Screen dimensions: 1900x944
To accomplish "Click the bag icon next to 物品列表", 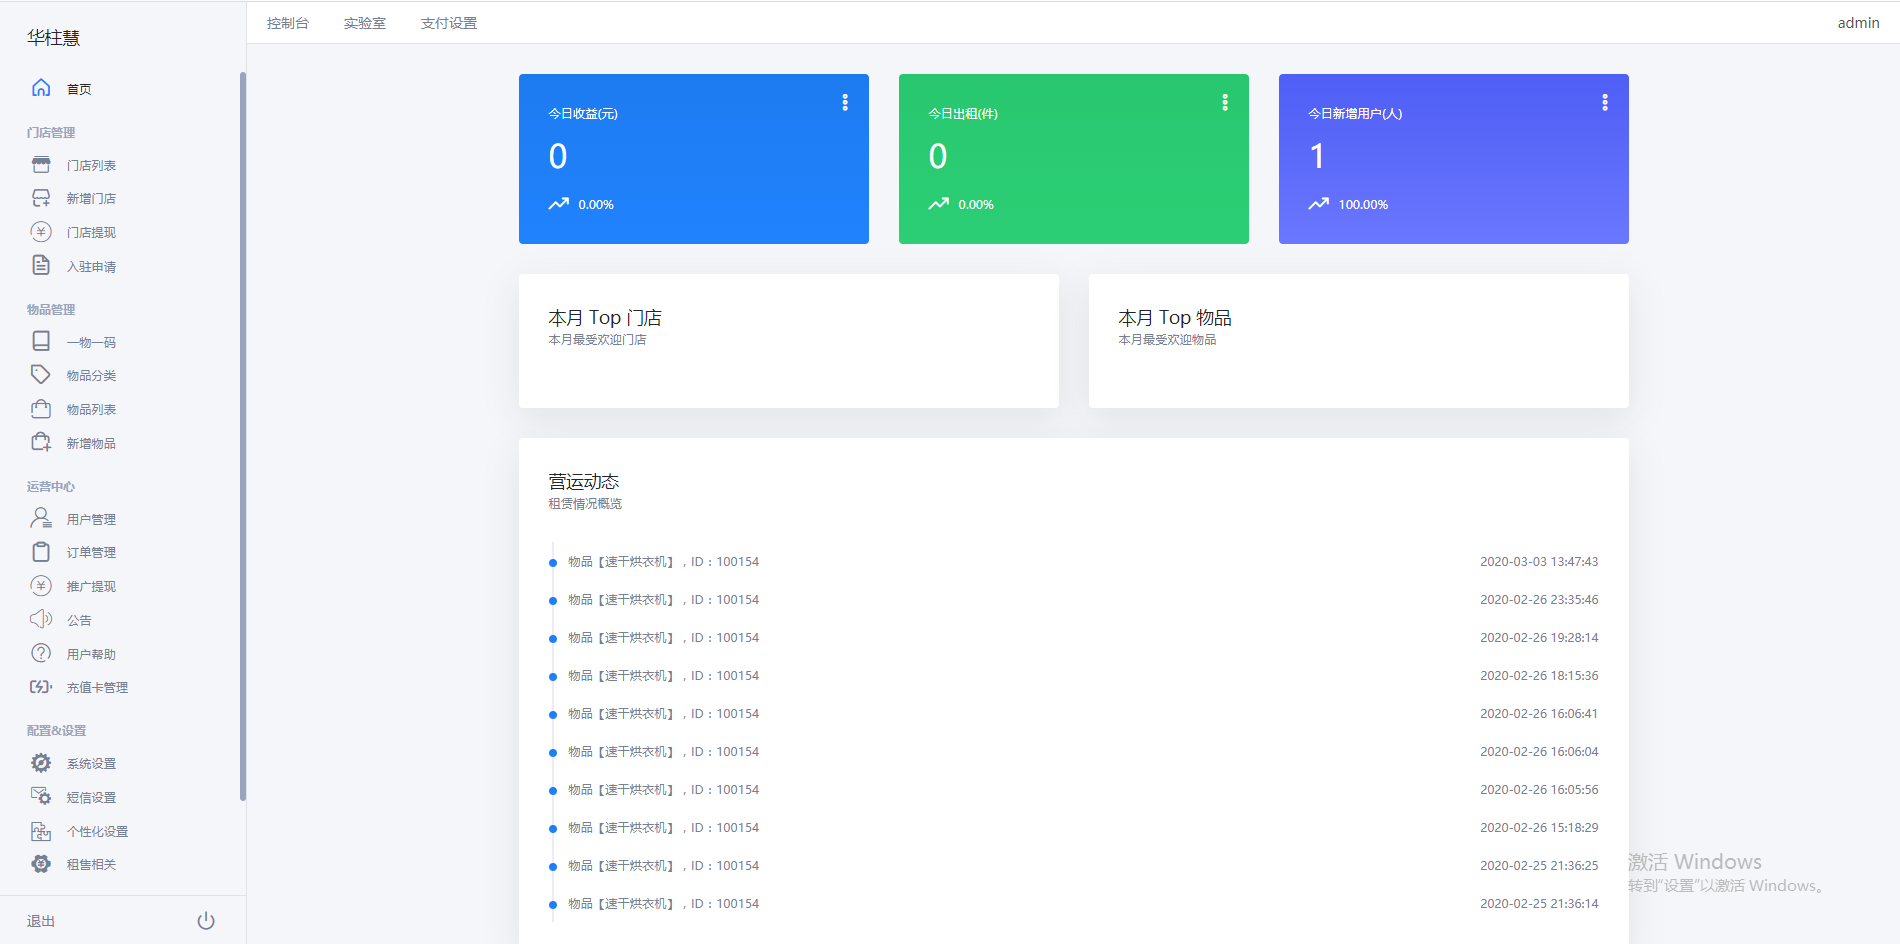I will 41,409.
